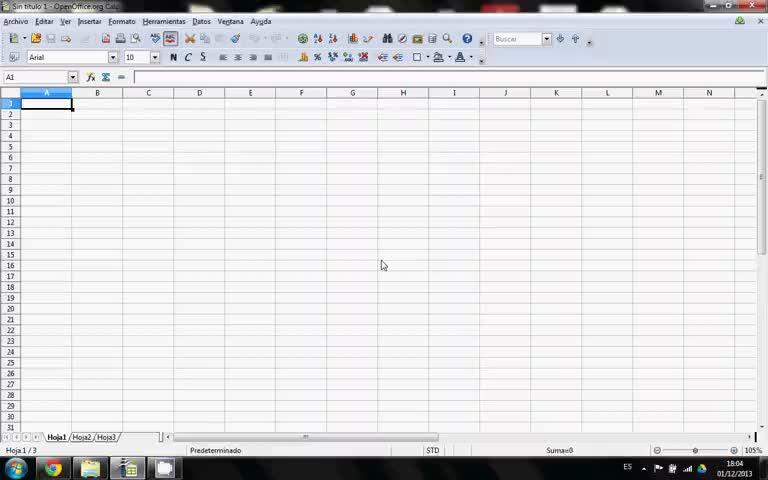Click the STD selection mode indicator
Viewport: 768px width, 480px height.
(432, 450)
